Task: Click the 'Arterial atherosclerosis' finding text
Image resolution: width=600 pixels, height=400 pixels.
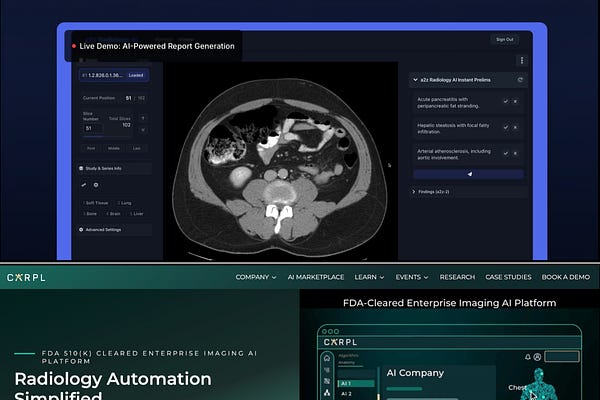Action: coord(454,154)
